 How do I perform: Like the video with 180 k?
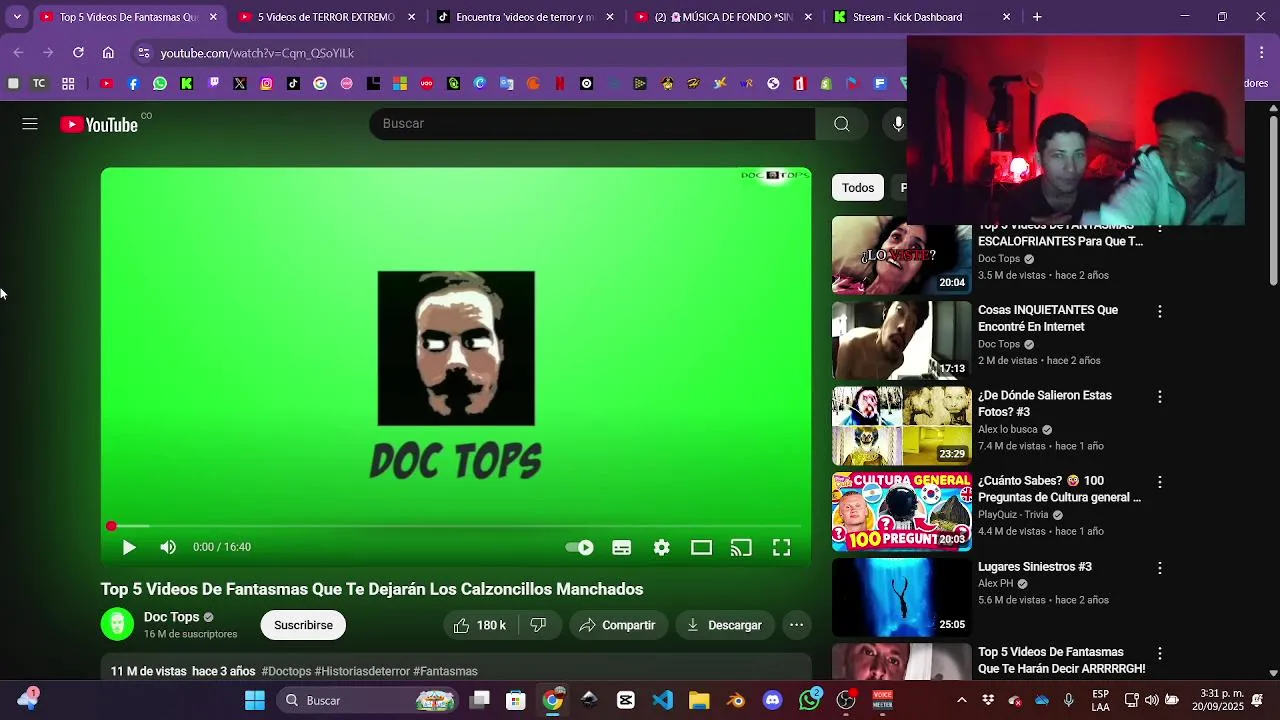point(480,625)
